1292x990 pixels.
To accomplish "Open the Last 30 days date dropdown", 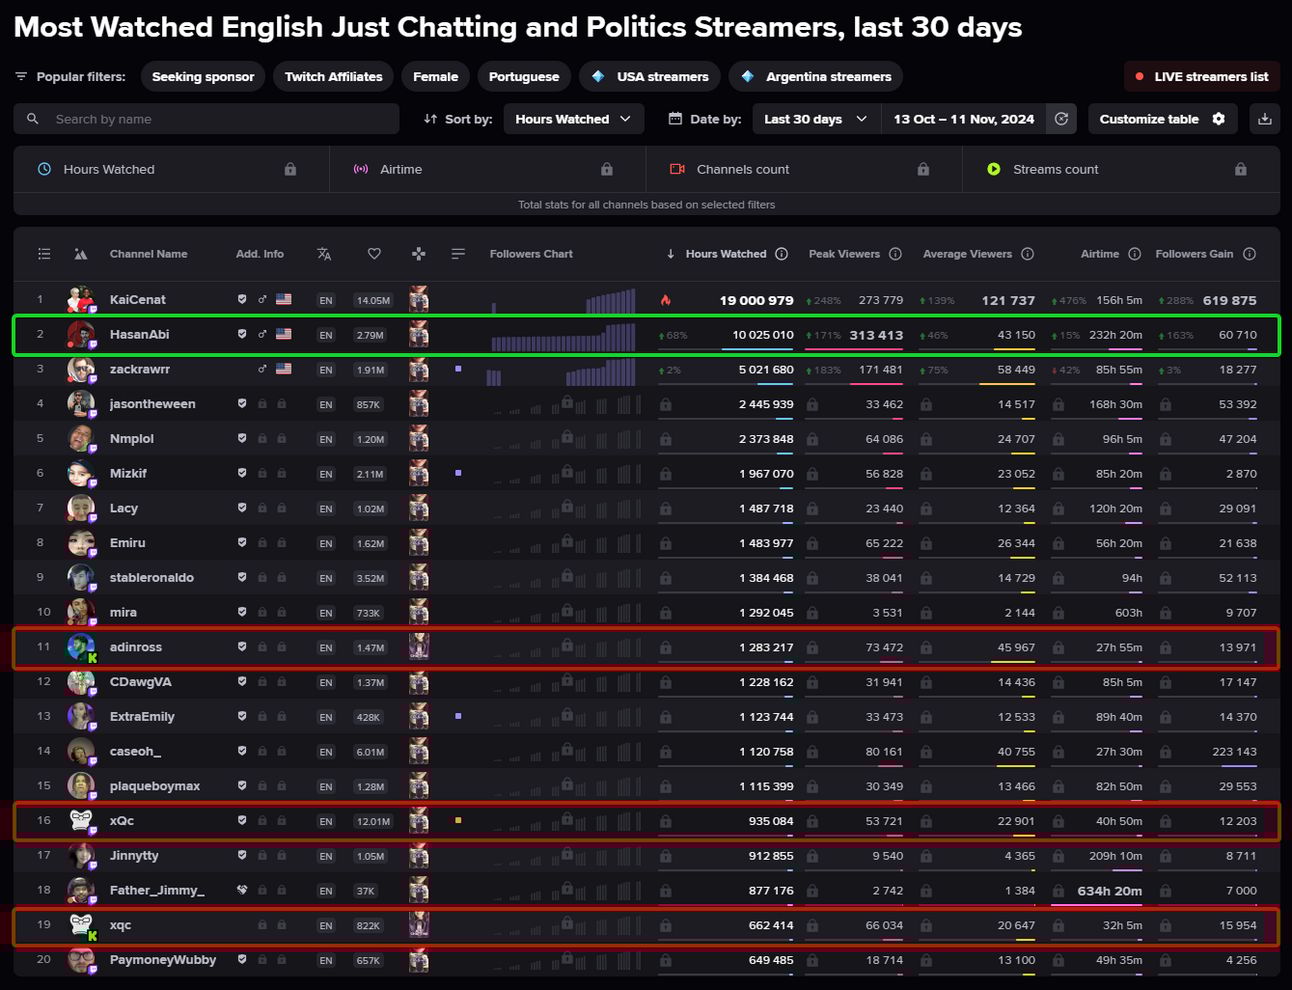I will [816, 119].
